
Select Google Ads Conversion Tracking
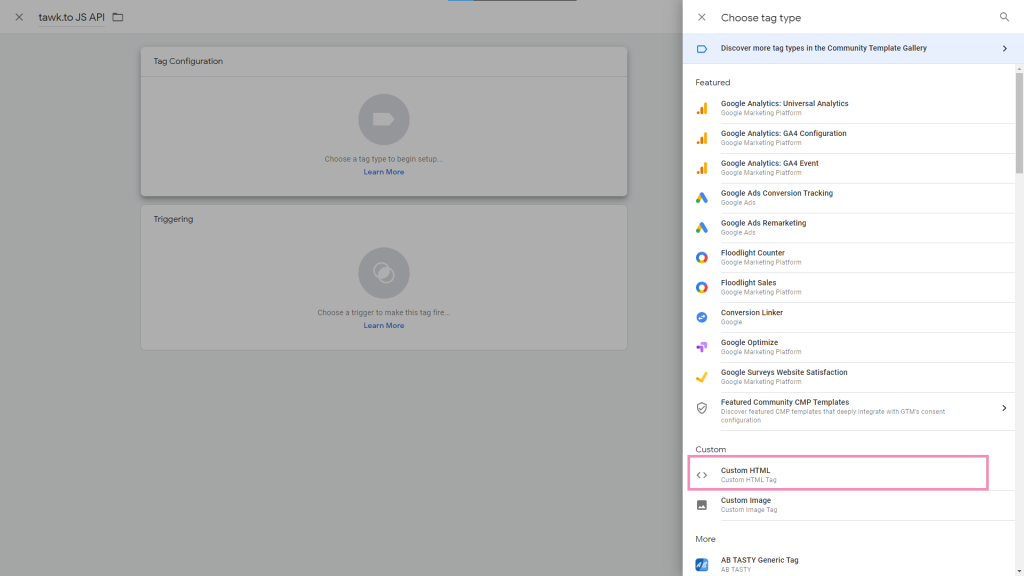(x=853, y=198)
